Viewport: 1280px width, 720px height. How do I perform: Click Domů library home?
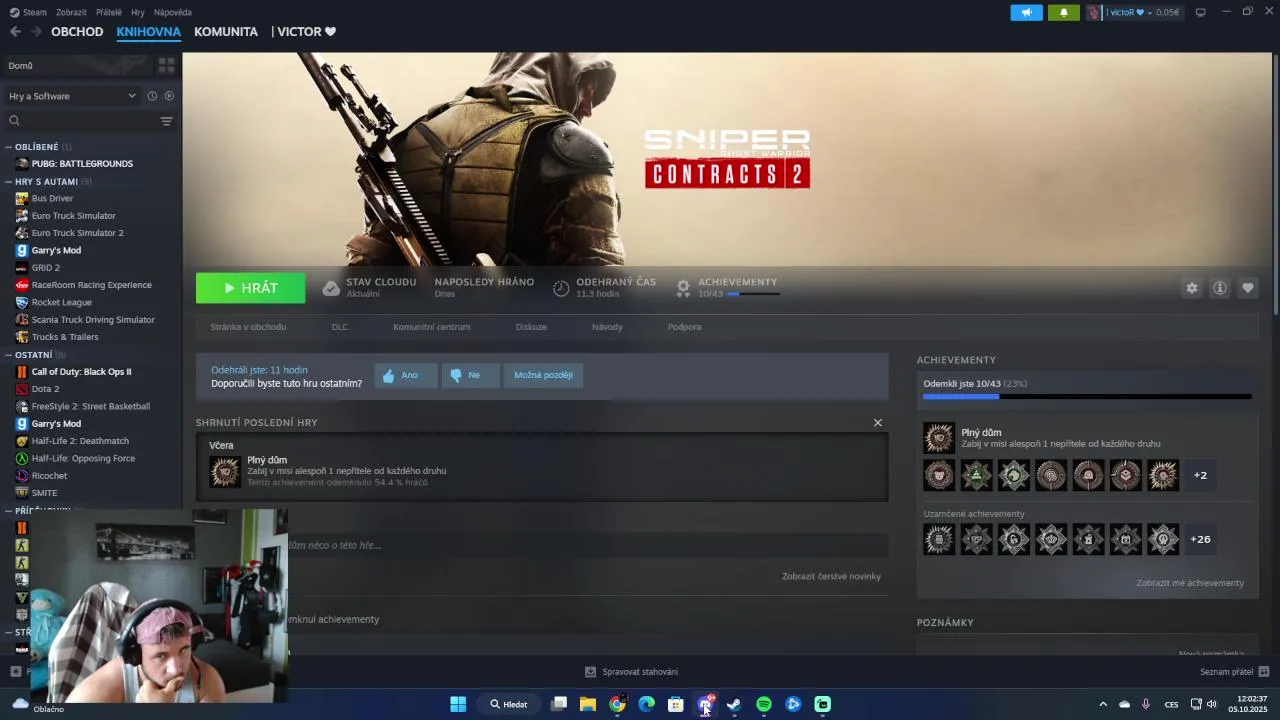click(x=76, y=66)
